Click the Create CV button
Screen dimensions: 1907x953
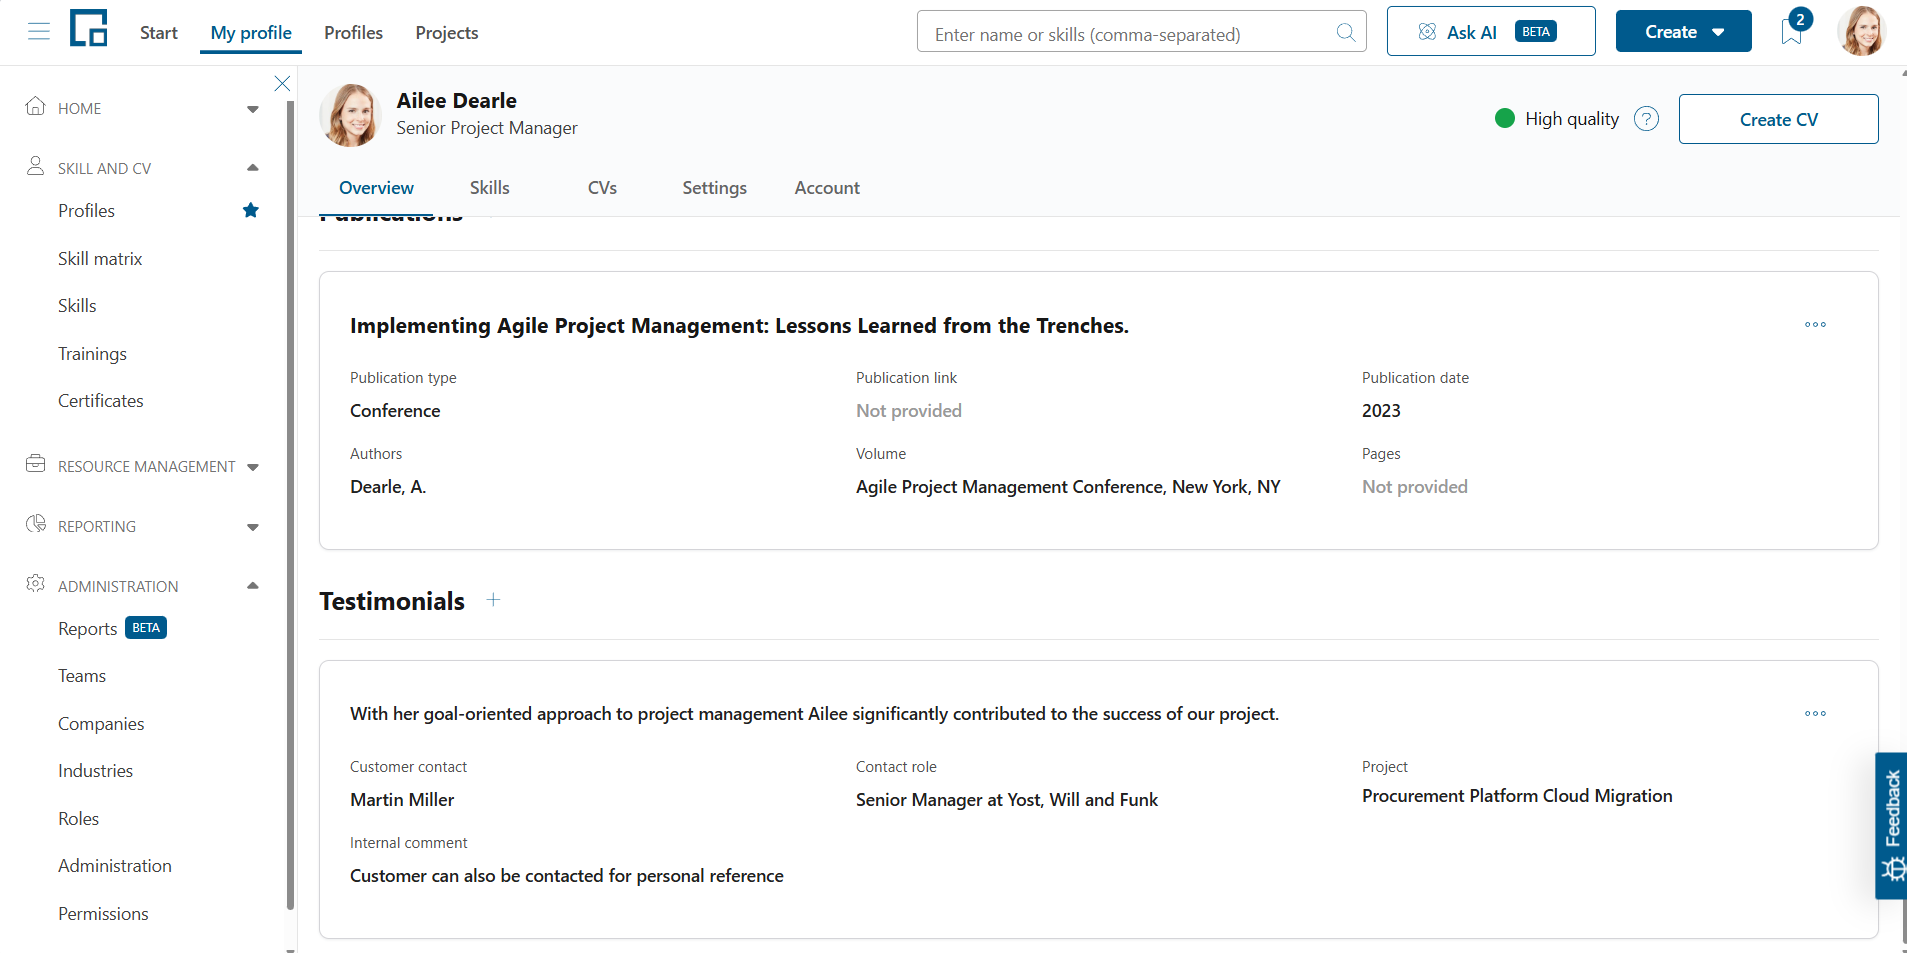pos(1778,119)
